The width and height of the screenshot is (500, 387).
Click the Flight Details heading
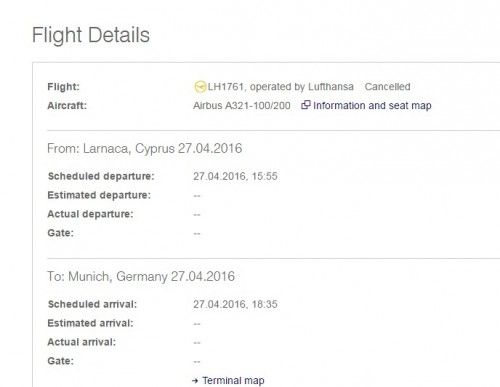click(x=91, y=35)
